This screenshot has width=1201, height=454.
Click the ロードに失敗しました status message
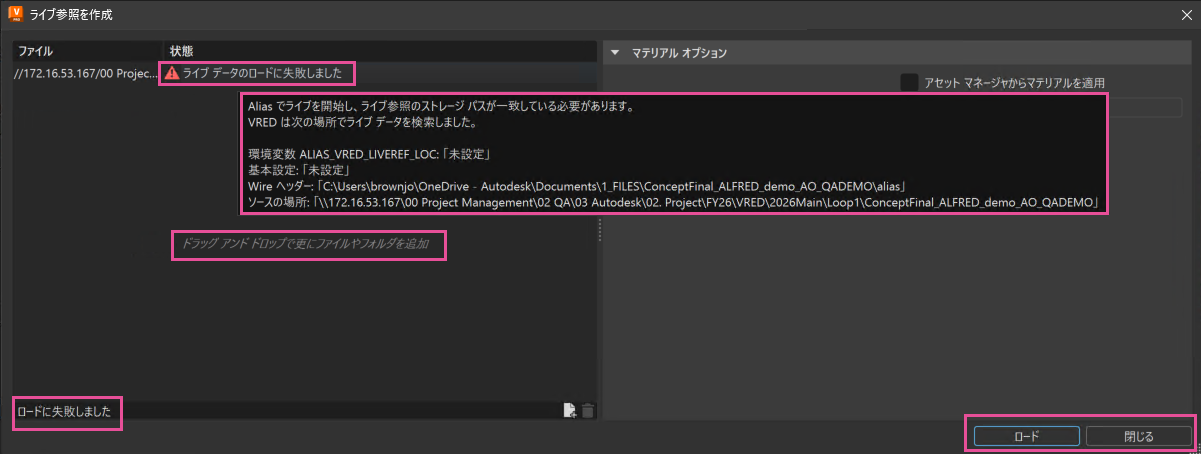[65, 411]
